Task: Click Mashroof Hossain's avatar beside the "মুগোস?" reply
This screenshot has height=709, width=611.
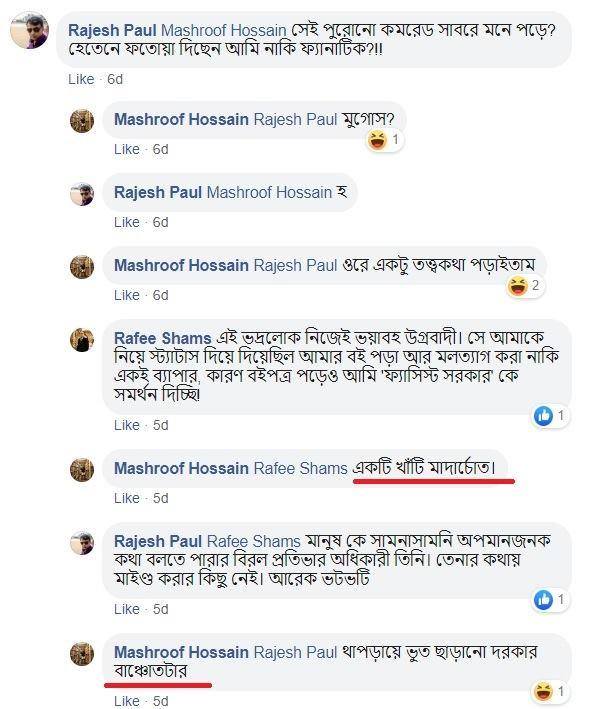Action: (82, 120)
